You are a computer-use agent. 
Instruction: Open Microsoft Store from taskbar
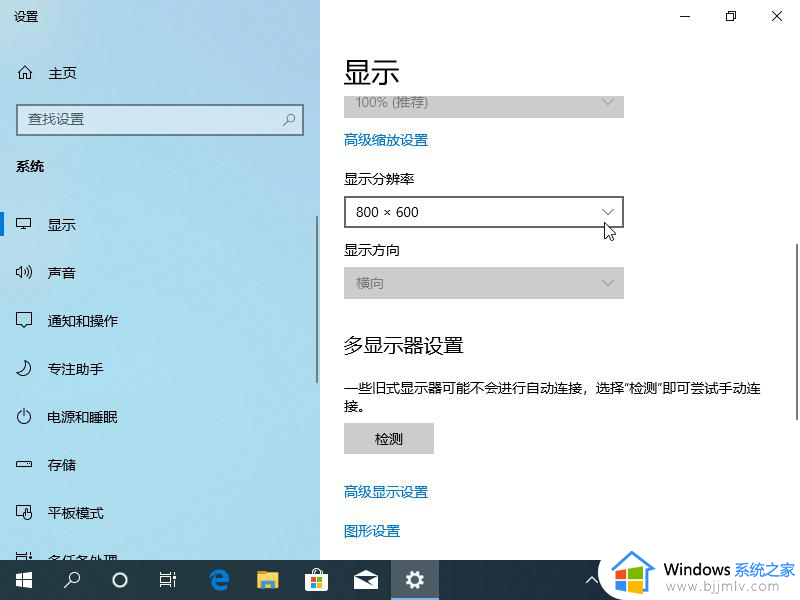point(316,580)
